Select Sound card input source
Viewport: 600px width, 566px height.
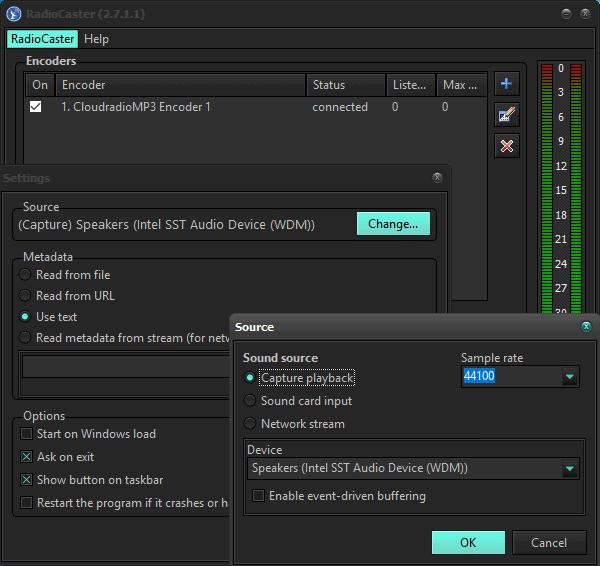pyautogui.click(x=251, y=401)
